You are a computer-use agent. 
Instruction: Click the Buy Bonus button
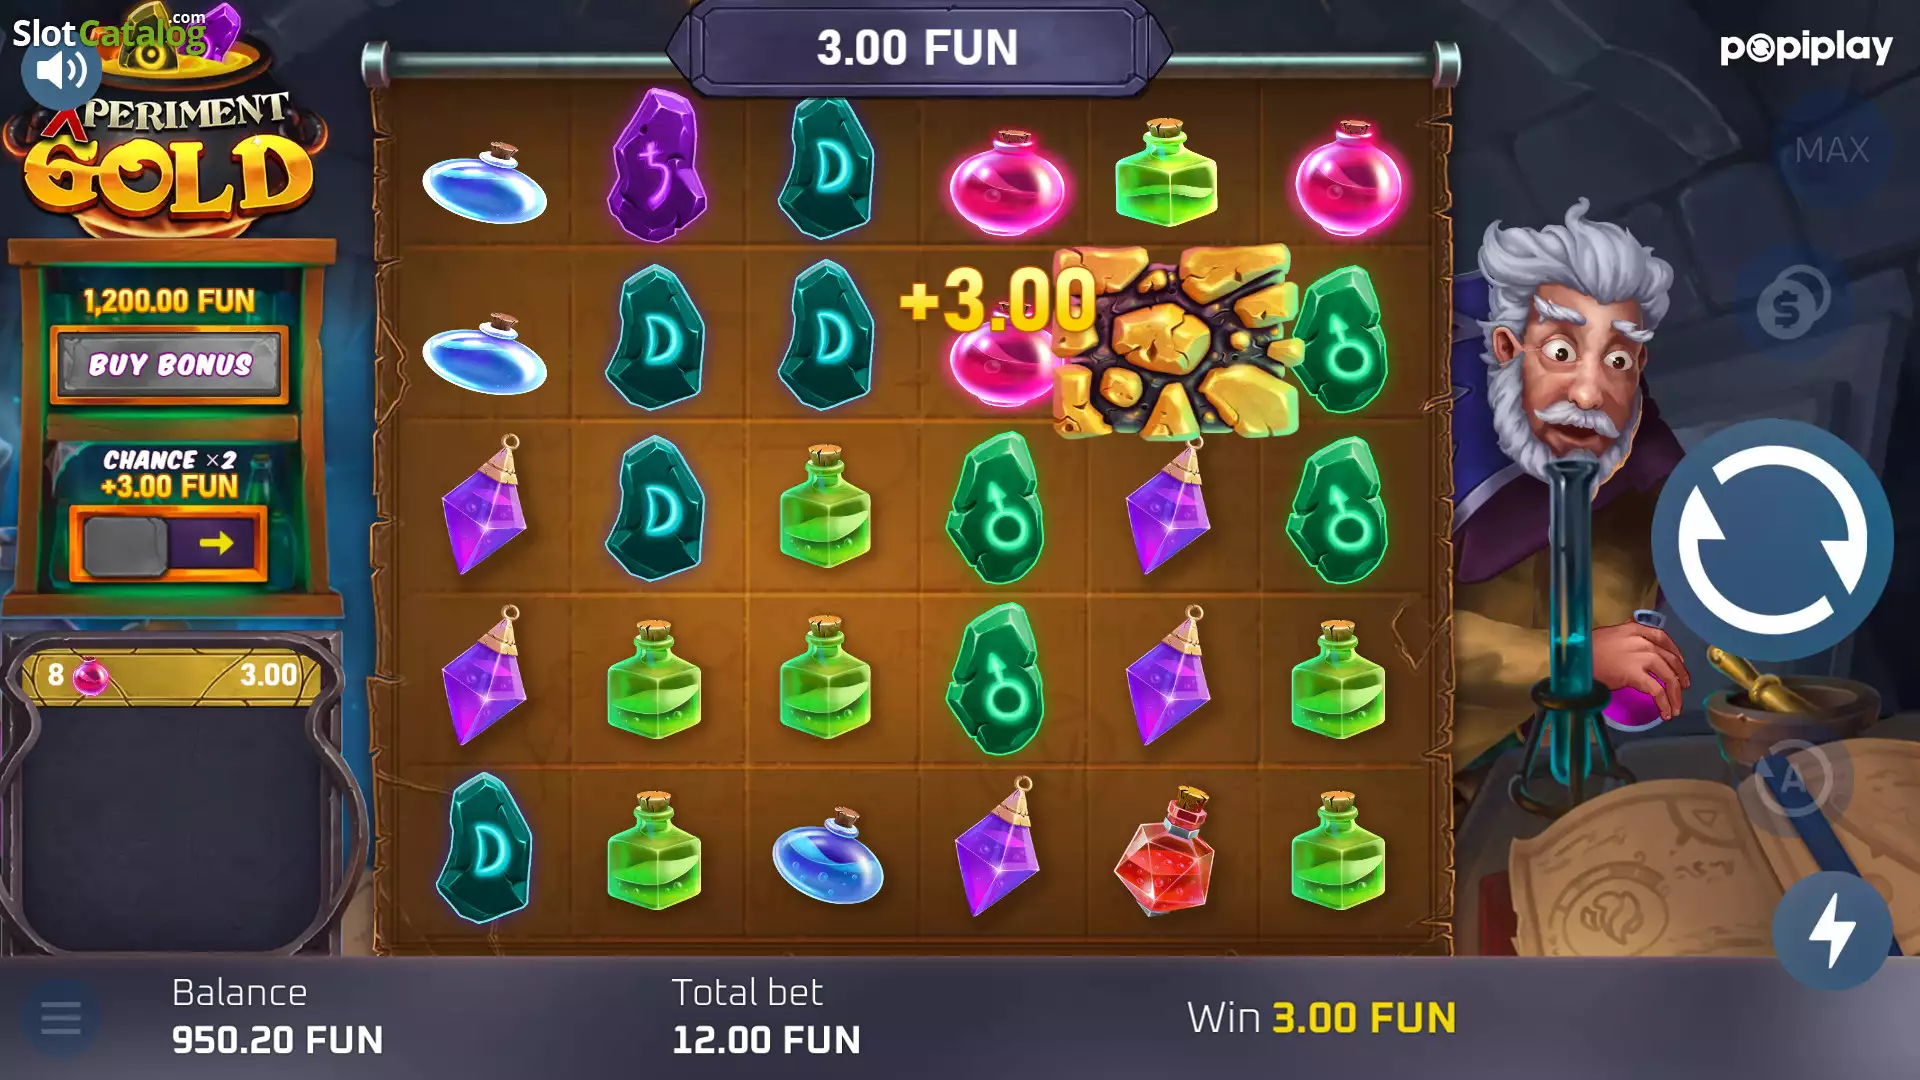coord(170,364)
